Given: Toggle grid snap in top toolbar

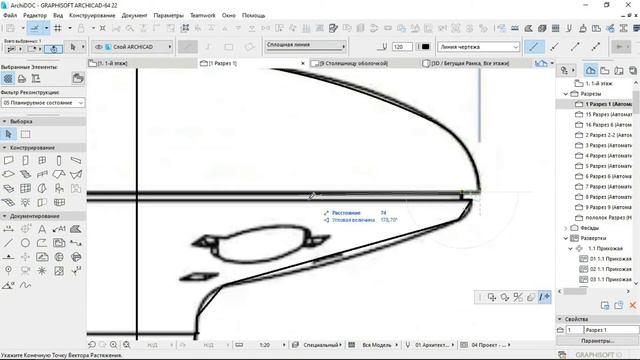Looking at the screenshot, I should pyautogui.click(x=58, y=28).
